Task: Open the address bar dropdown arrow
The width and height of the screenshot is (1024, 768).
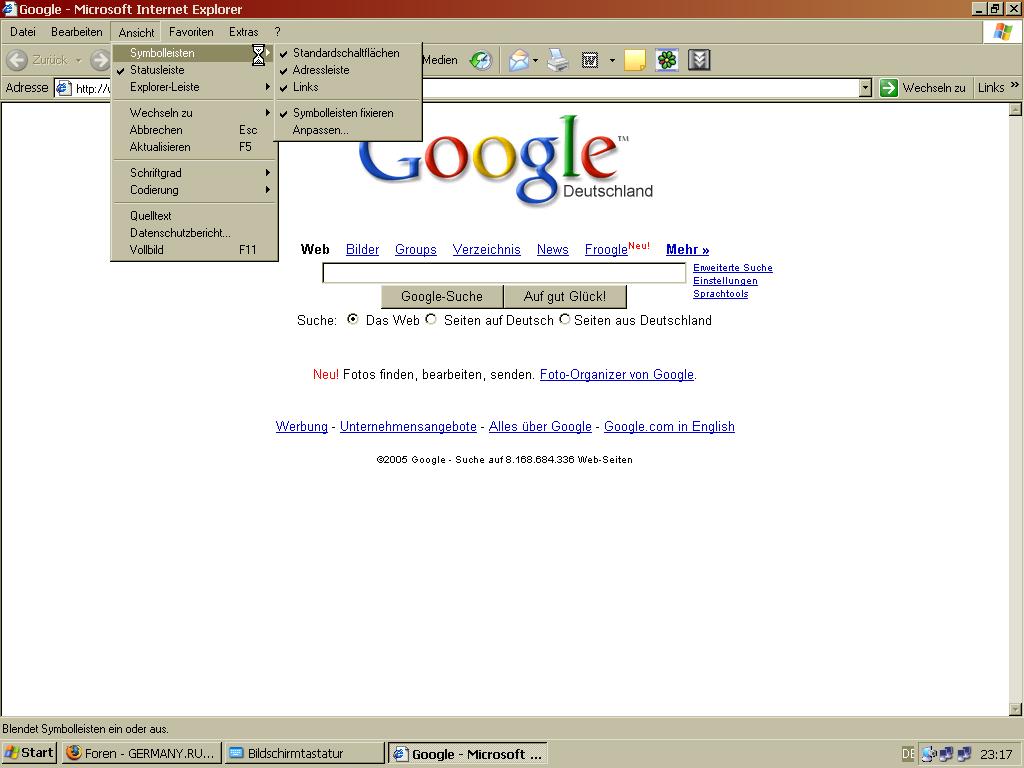Action: pyautogui.click(x=865, y=88)
